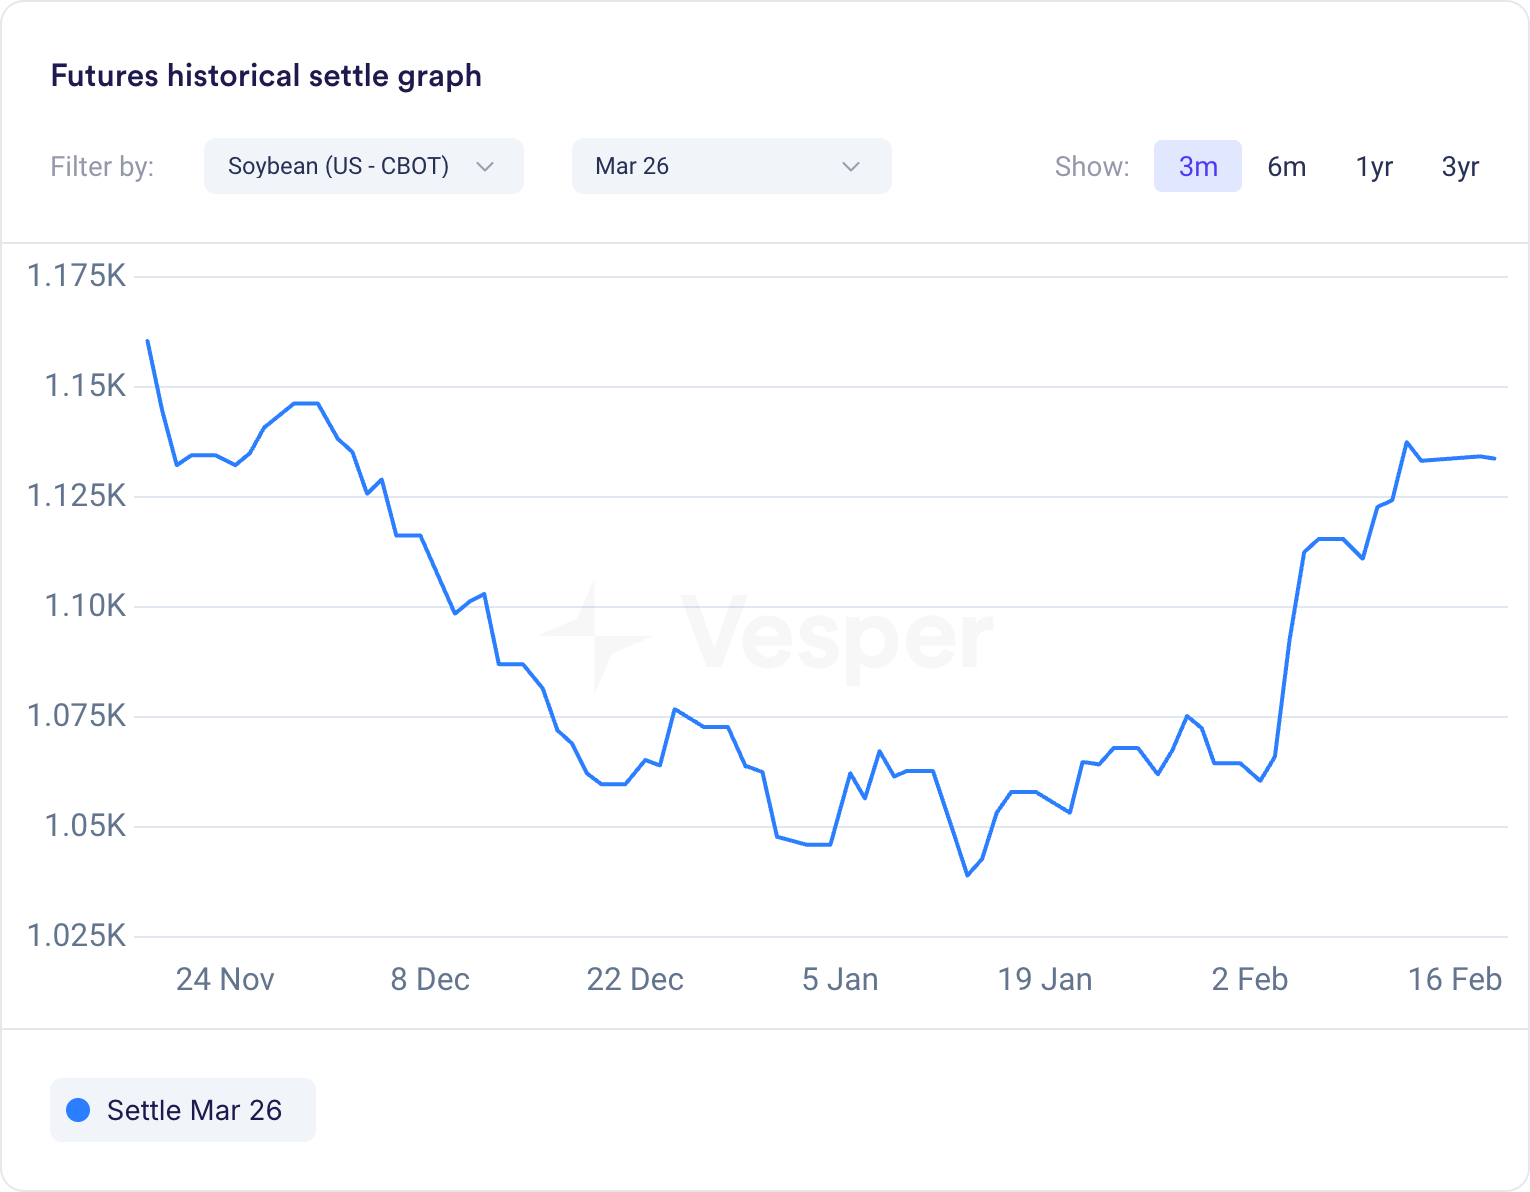
Task: Click the chart's lowest point in mid-January
Action: (x=967, y=875)
